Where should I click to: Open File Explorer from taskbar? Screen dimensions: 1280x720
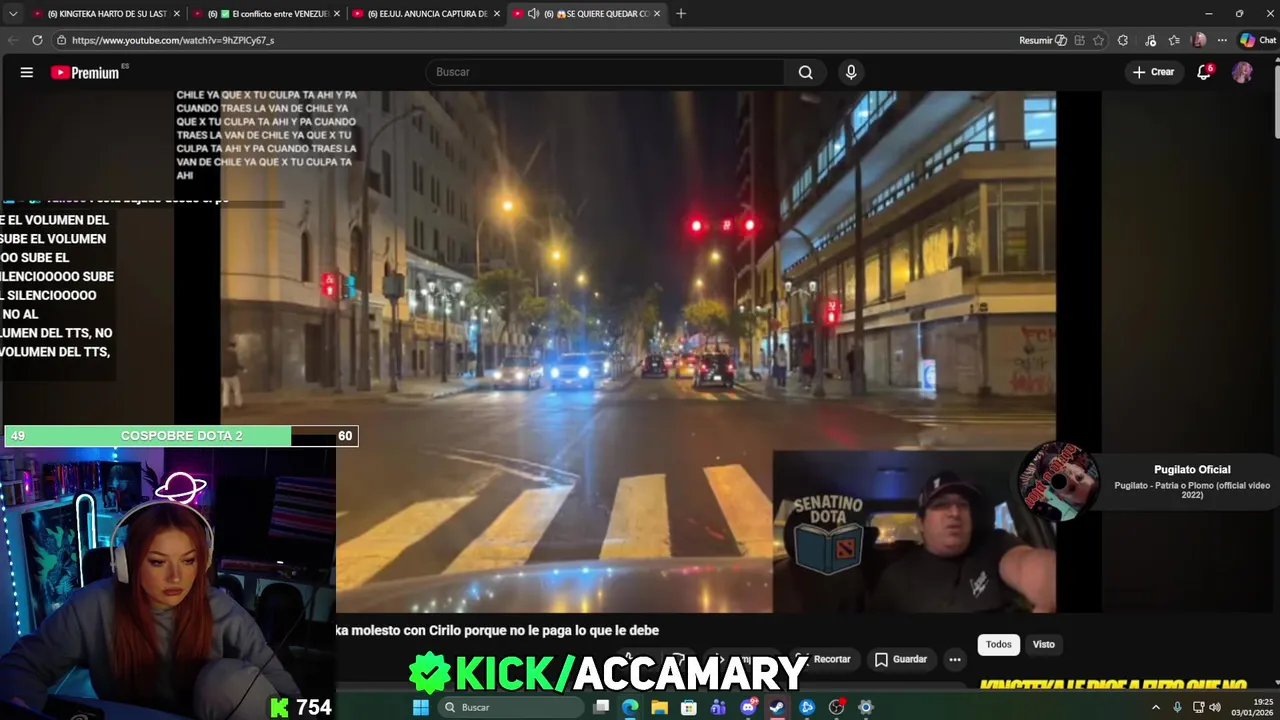point(659,707)
